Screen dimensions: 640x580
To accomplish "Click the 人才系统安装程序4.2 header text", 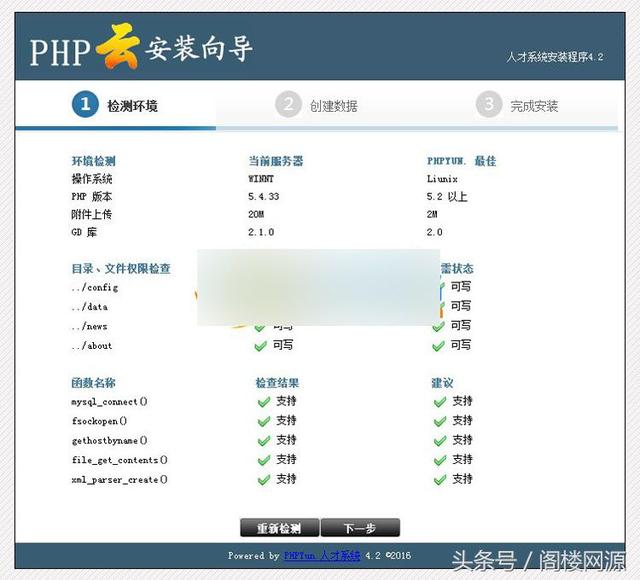I will click(555, 57).
